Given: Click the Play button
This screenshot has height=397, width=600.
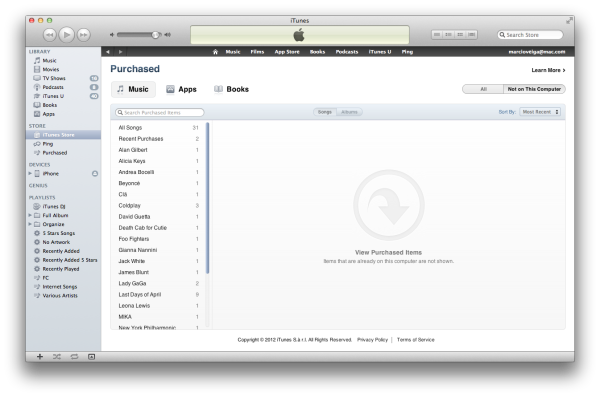Looking at the screenshot, I should [x=67, y=35].
